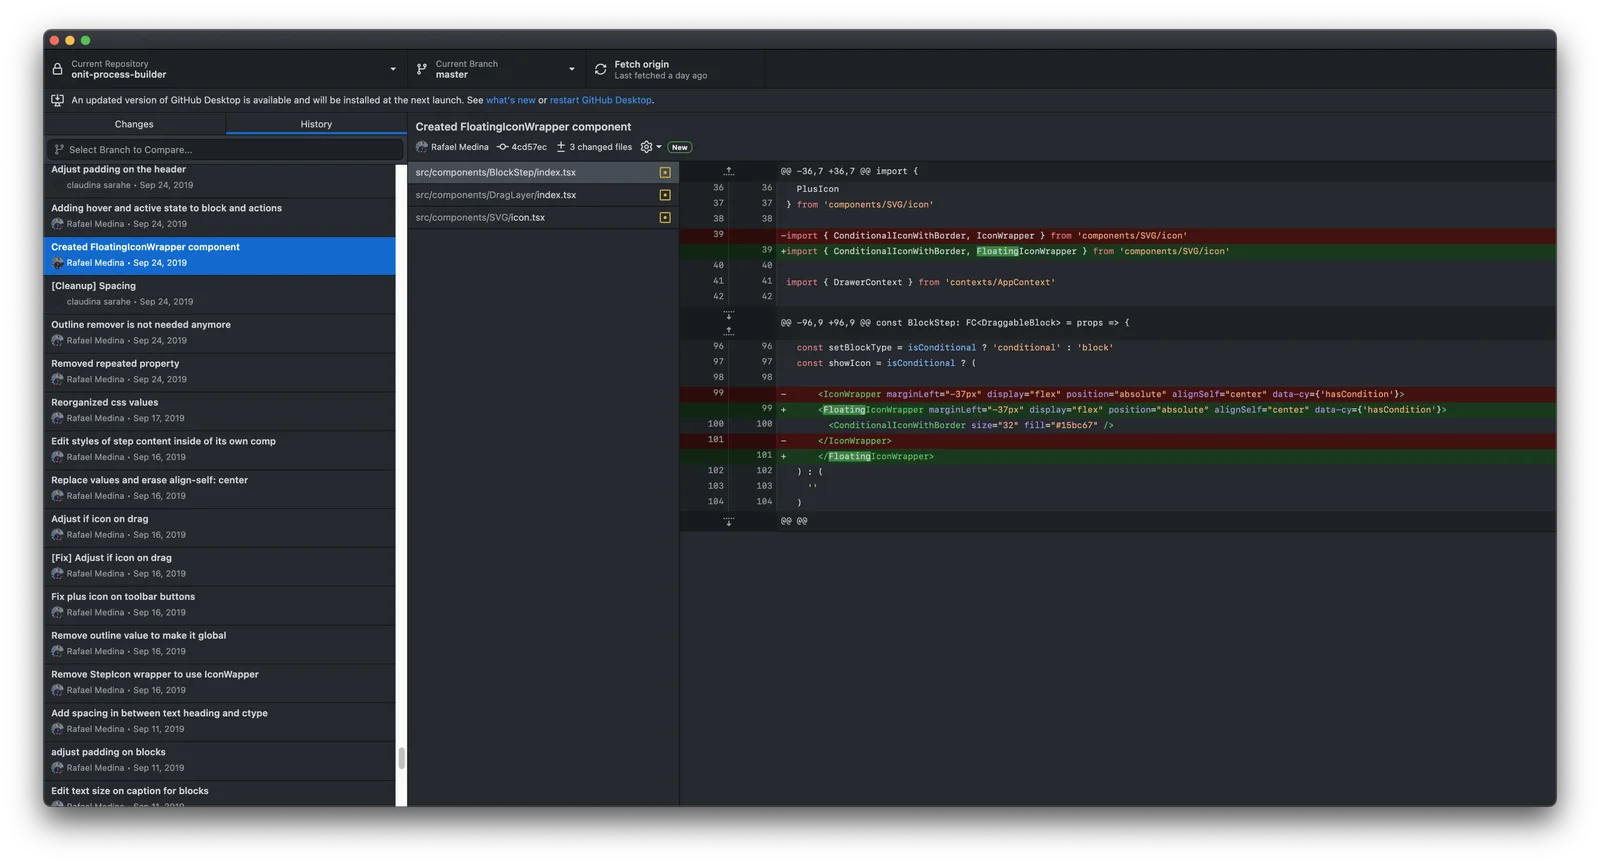
Task: Expand diff upward above line 96
Action: click(x=728, y=329)
